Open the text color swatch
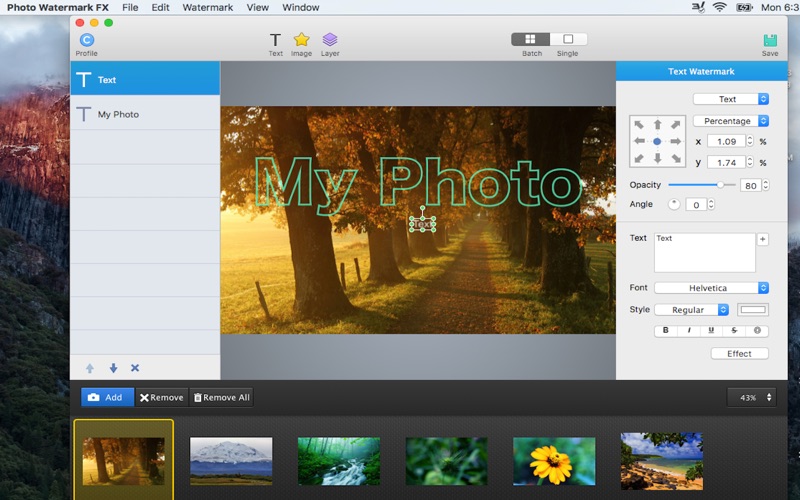The width and height of the screenshot is (800, 500). pos(753,310)
